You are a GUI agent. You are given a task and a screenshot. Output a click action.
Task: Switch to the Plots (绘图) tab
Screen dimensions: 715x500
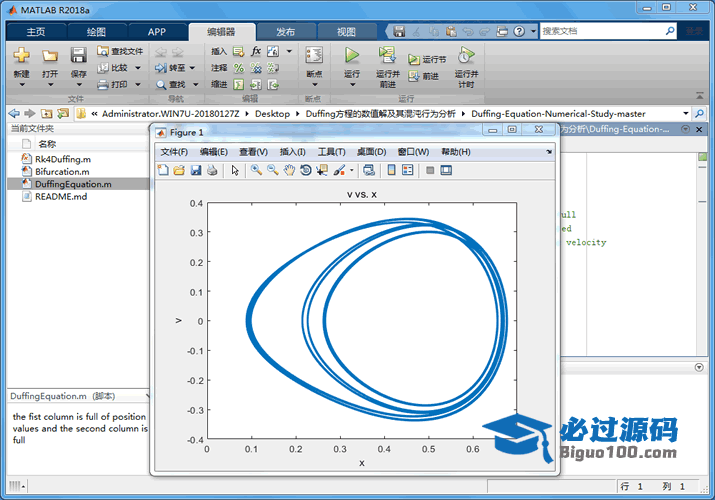(x=96, y=32)
